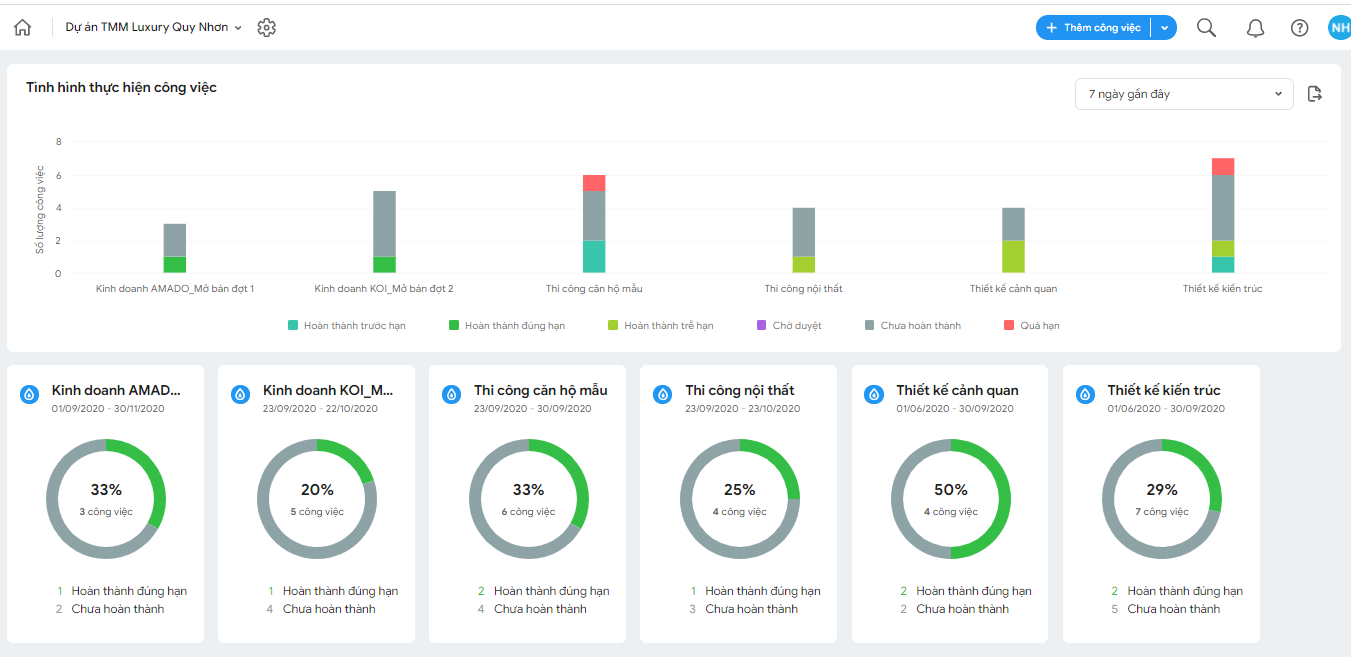
Task: Click blue icon on Thi công nội thất card
Action: tap(662, 395)
